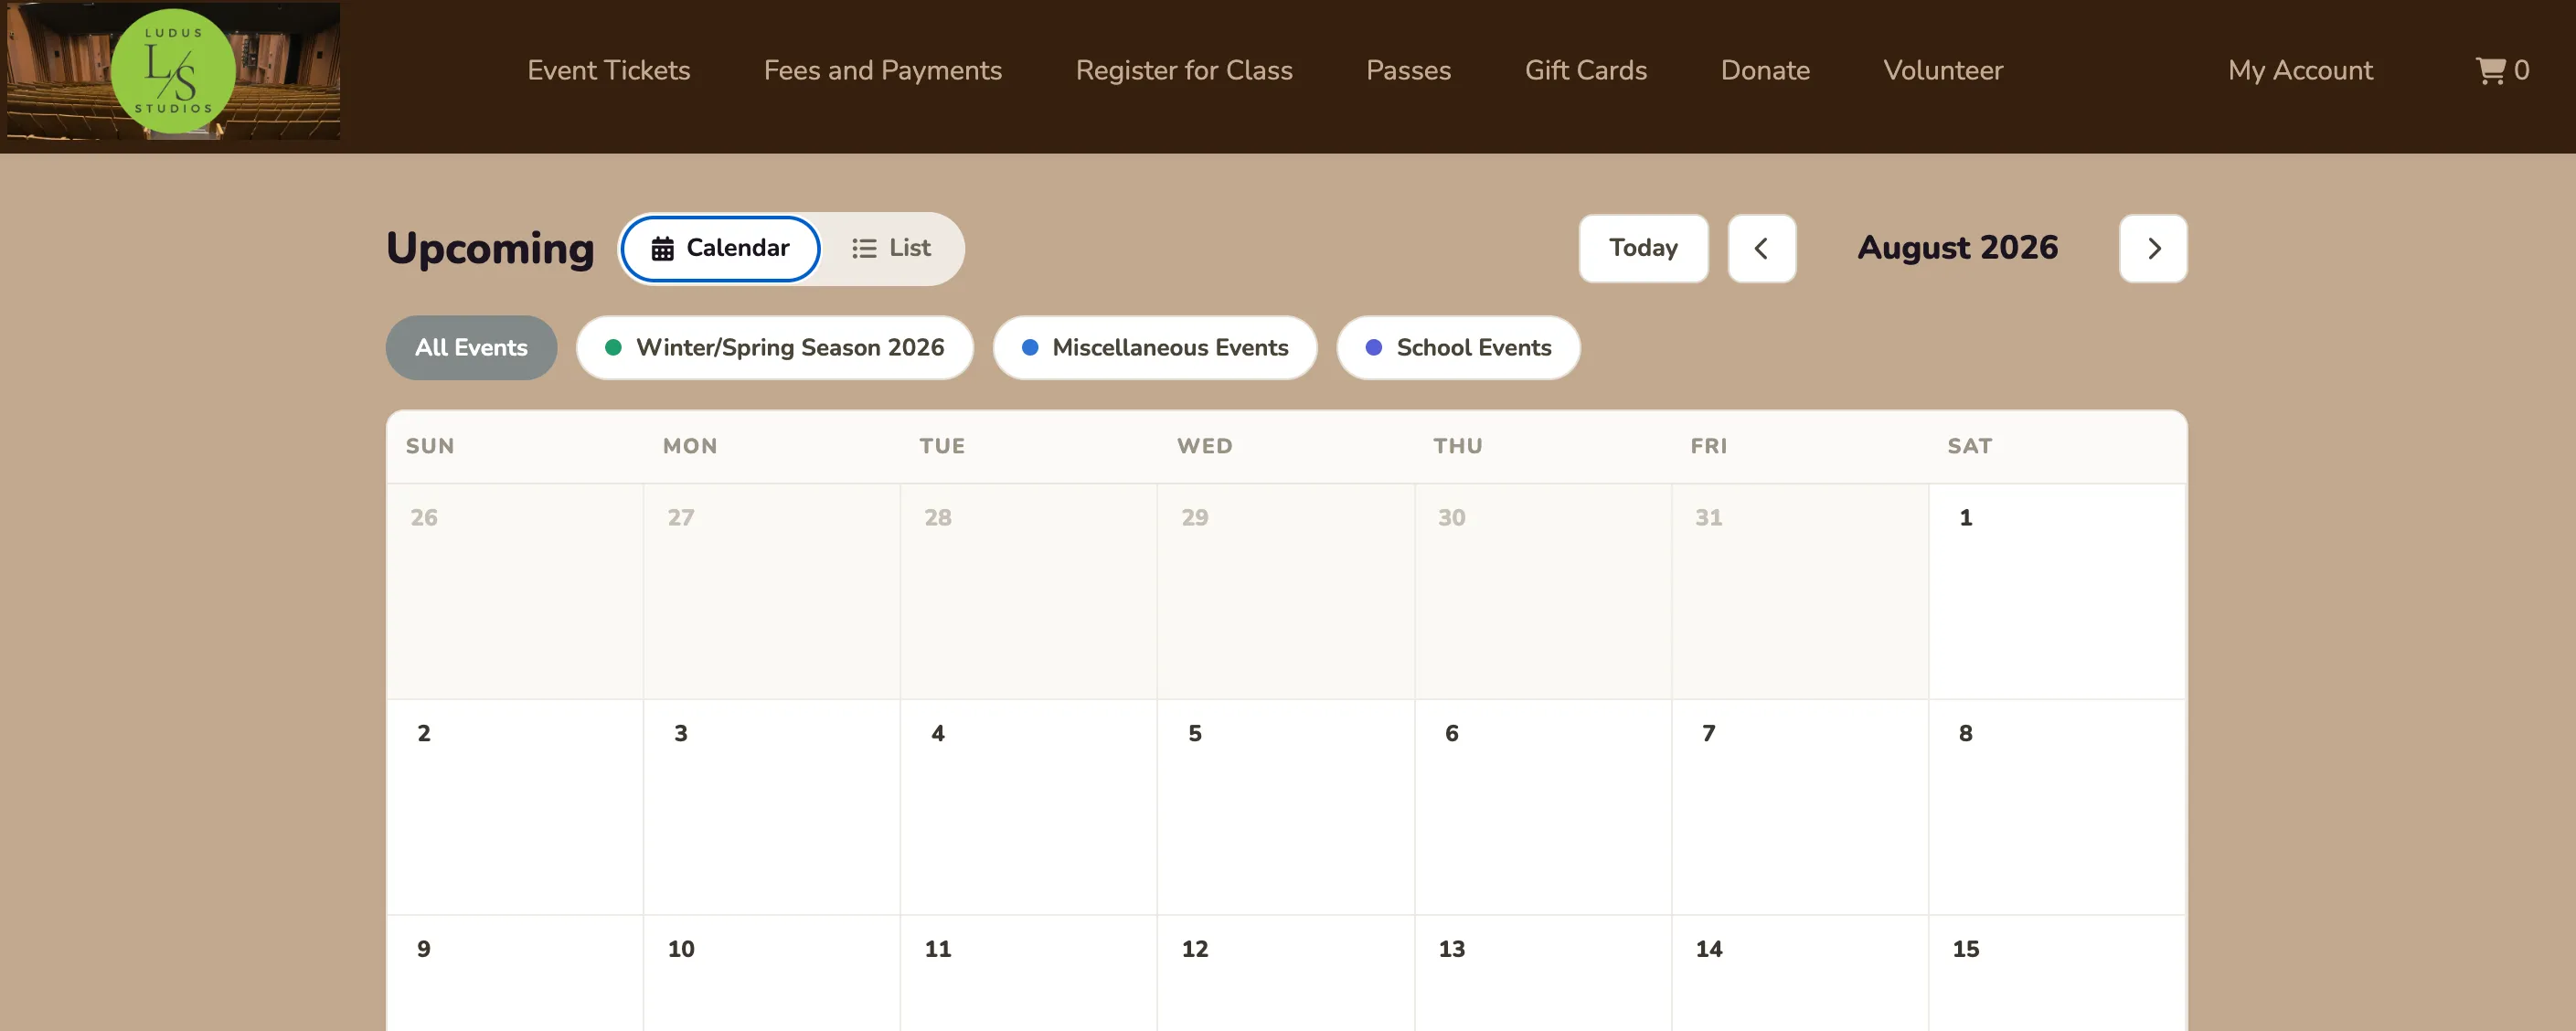
Task: Click the THU column header
Action: pyautogui.click(x=1458, y=446)
